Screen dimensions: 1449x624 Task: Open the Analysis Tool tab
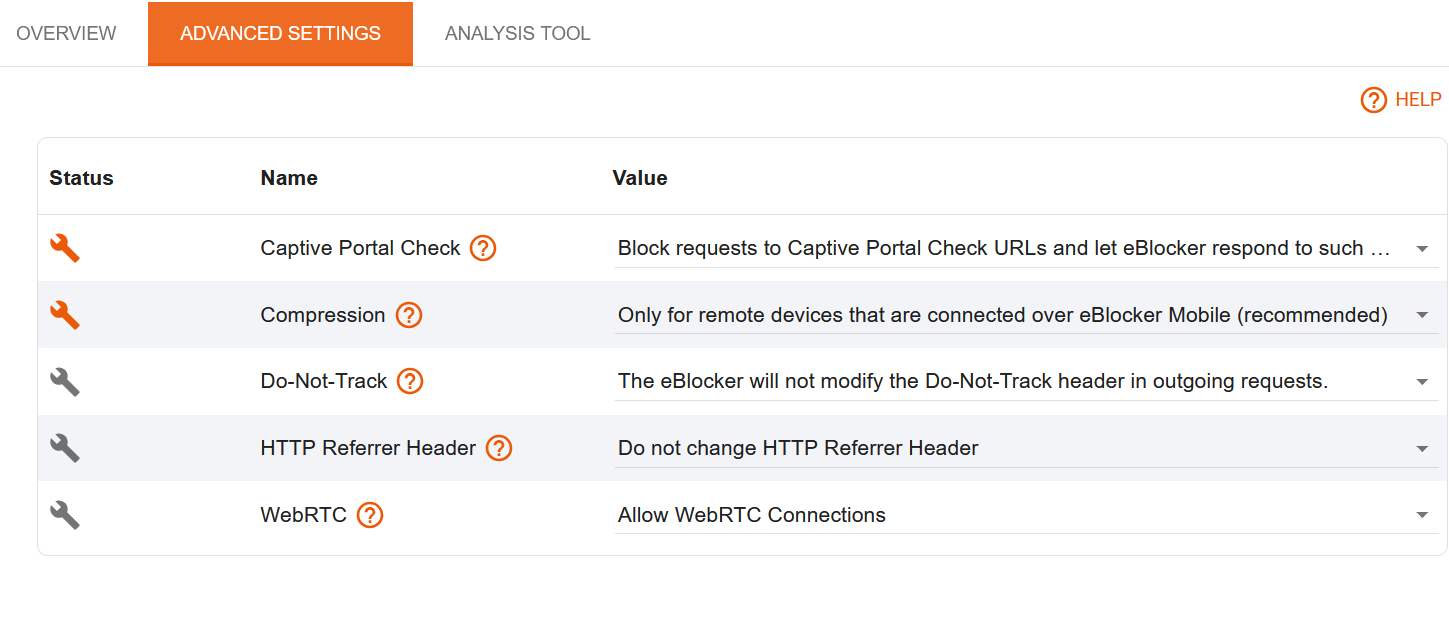point(517,33)
